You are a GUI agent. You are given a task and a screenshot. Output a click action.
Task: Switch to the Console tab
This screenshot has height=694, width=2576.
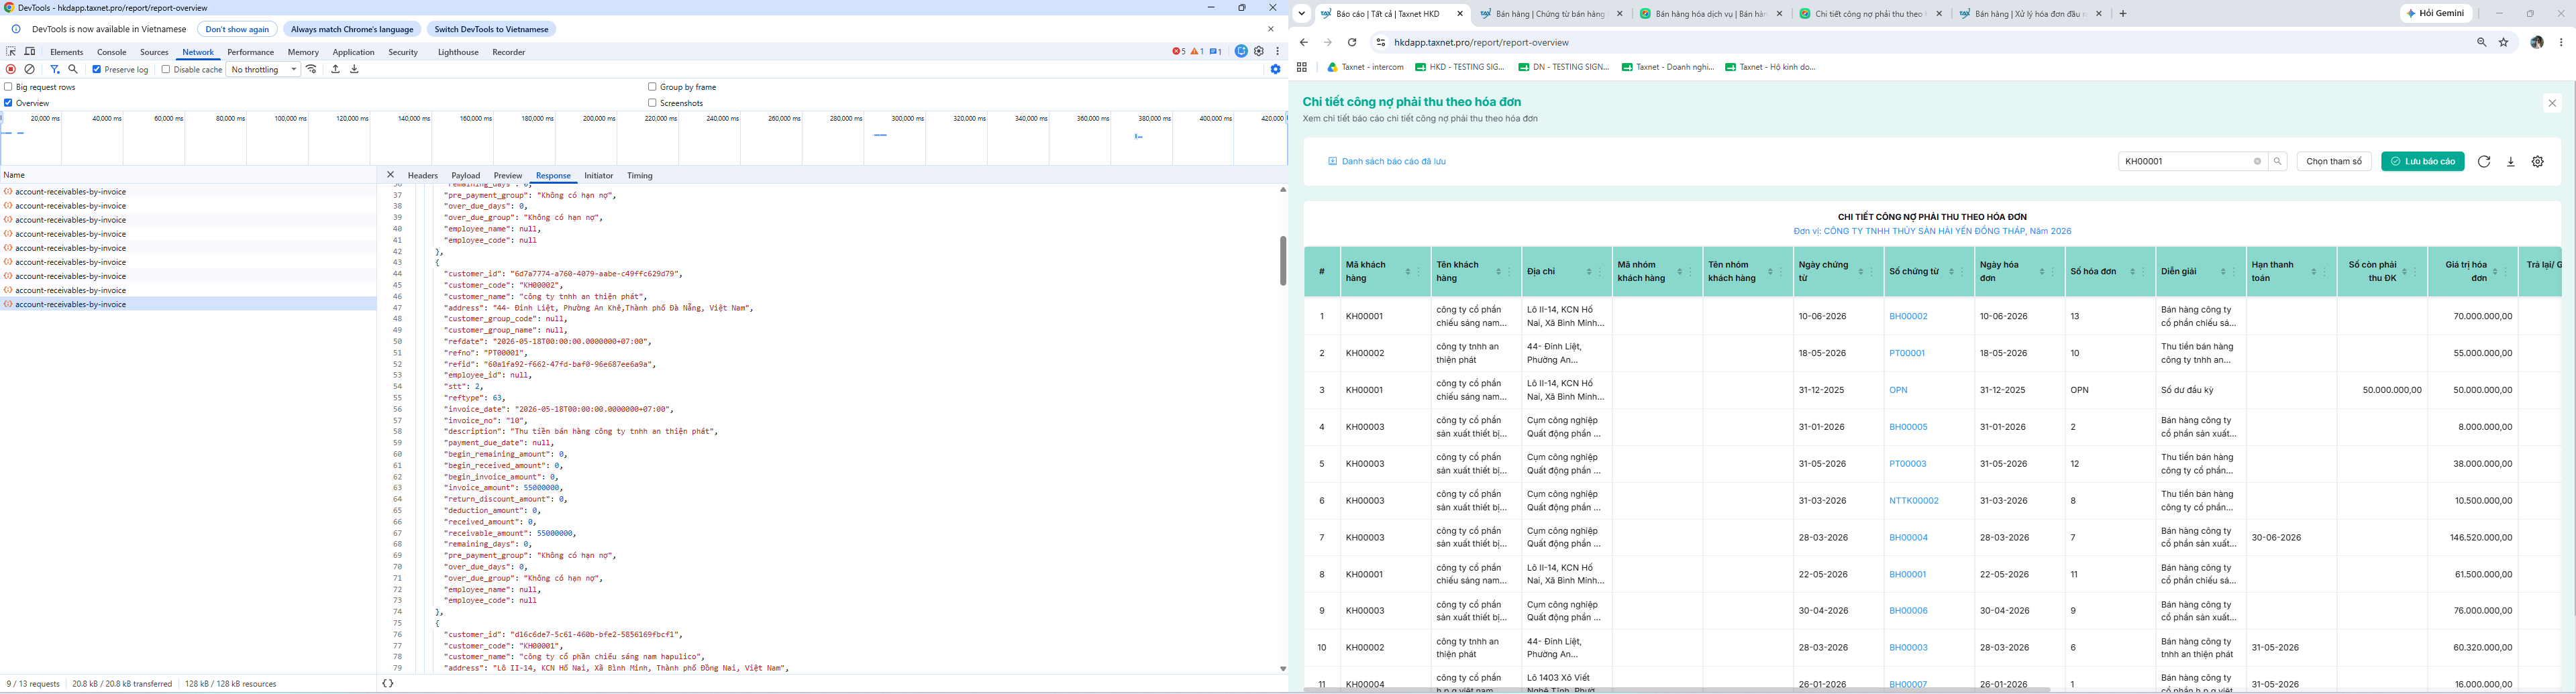click(x=112, y=52)
